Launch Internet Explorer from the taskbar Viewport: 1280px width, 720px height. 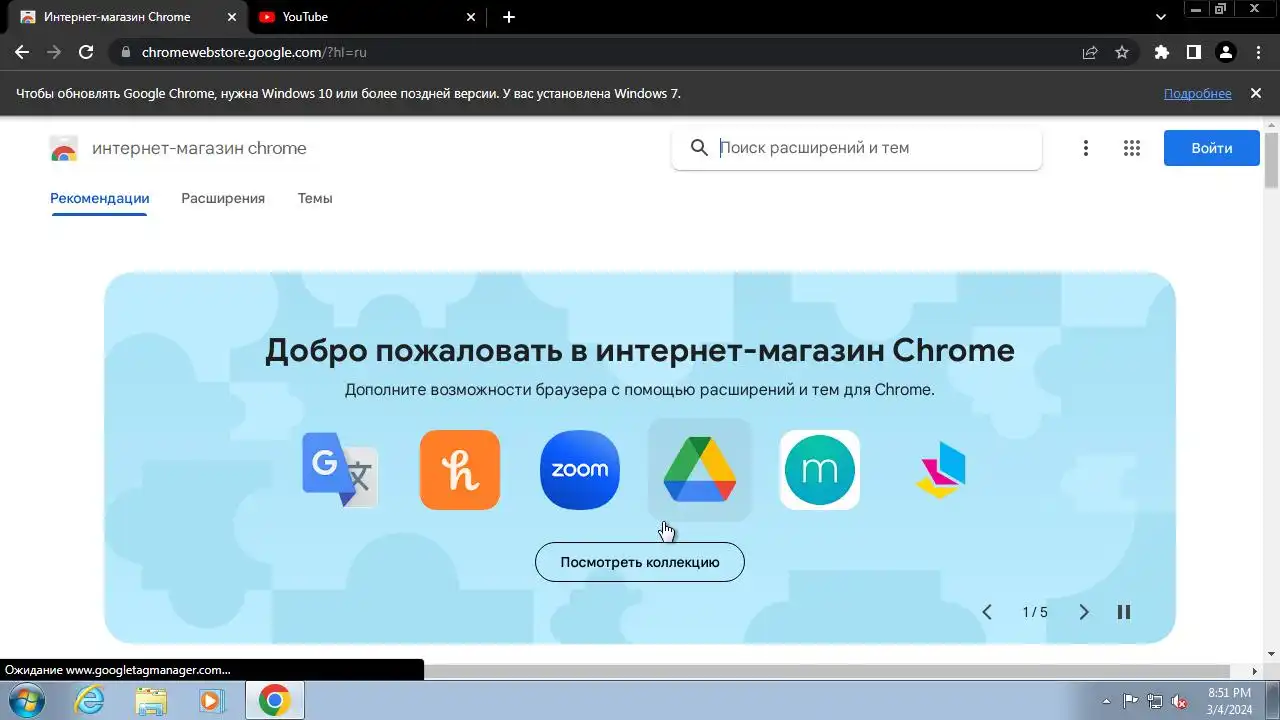pos(90,701)
